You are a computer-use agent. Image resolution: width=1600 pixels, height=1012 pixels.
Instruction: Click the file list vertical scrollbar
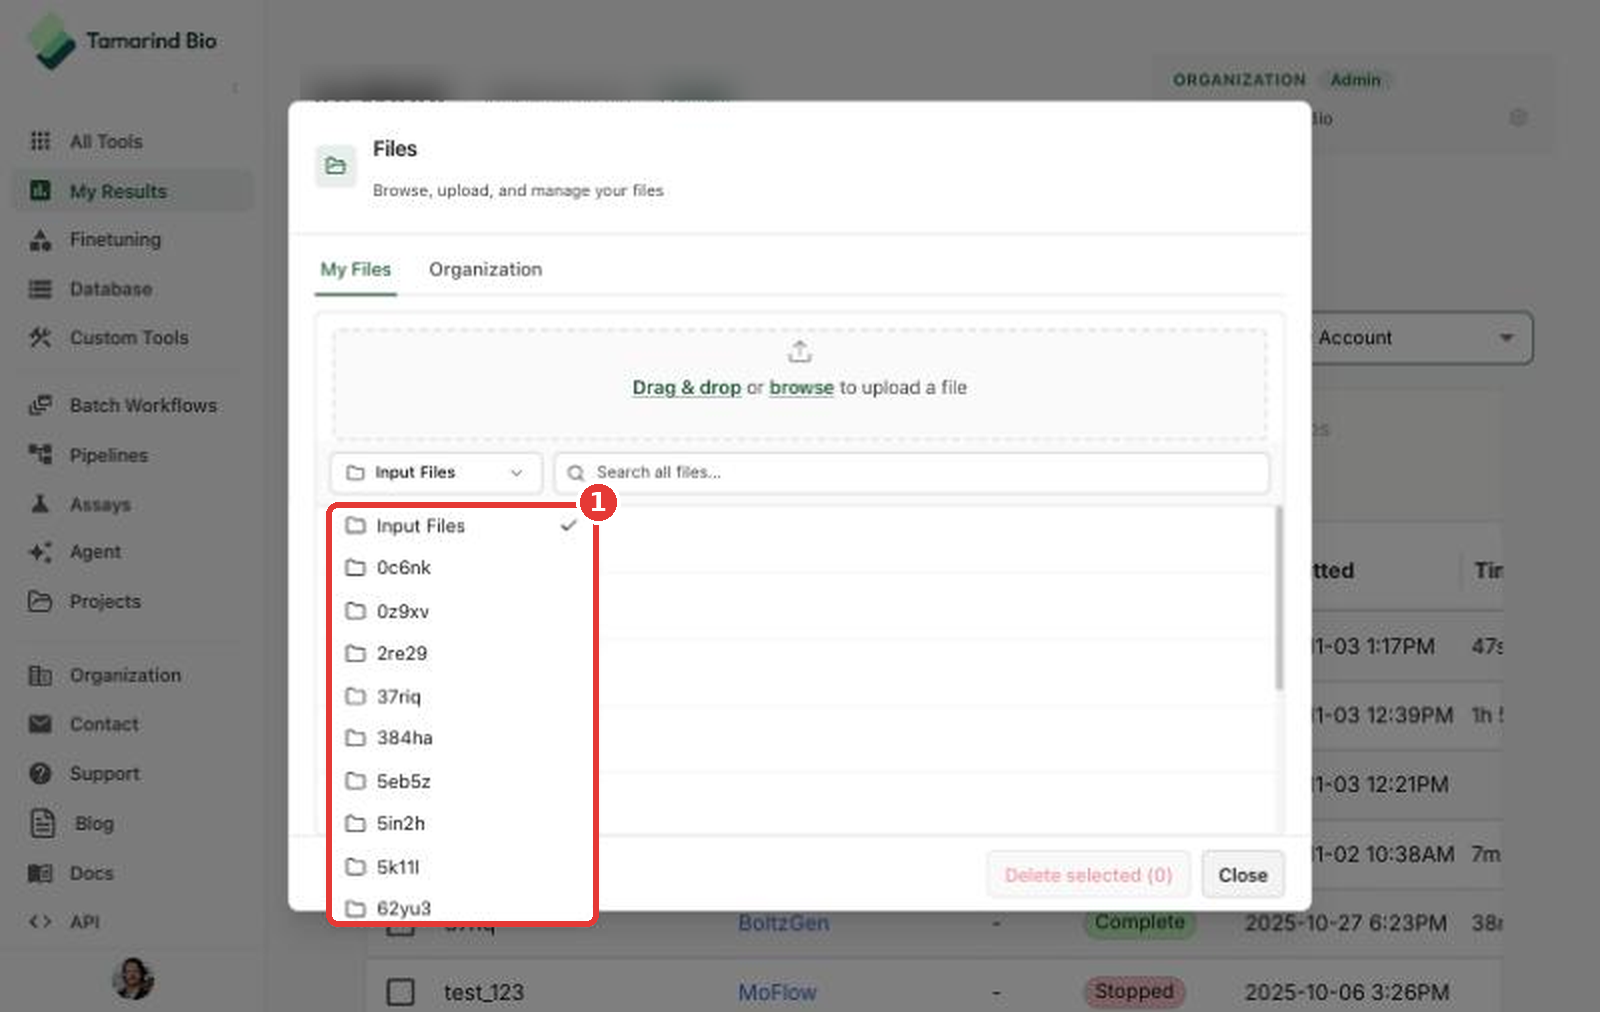click(x=1278, y=598)
